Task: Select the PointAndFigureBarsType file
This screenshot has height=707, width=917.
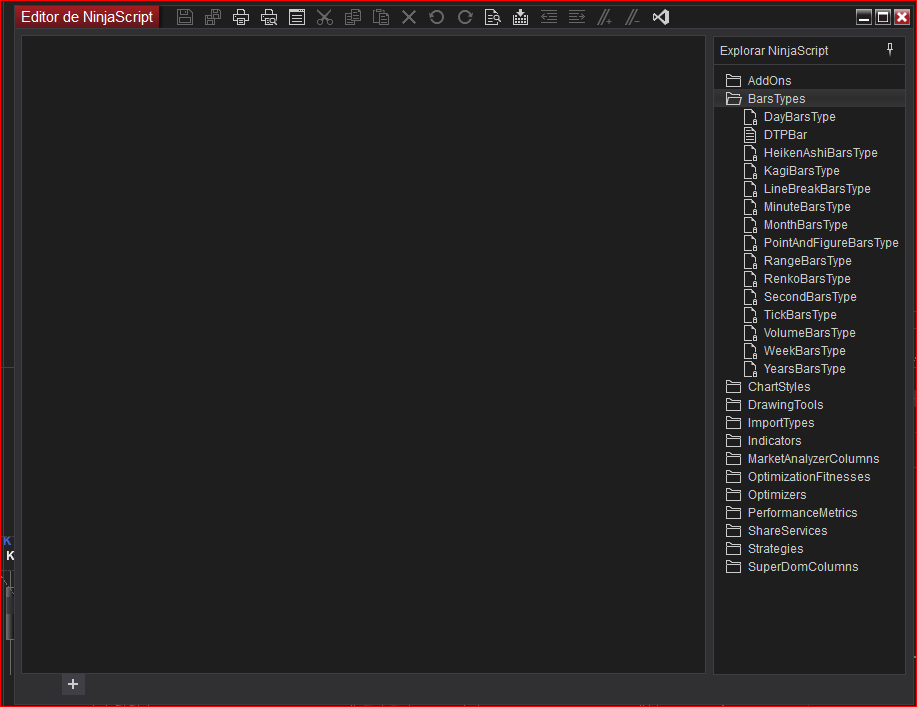Action: coord(821,243)
